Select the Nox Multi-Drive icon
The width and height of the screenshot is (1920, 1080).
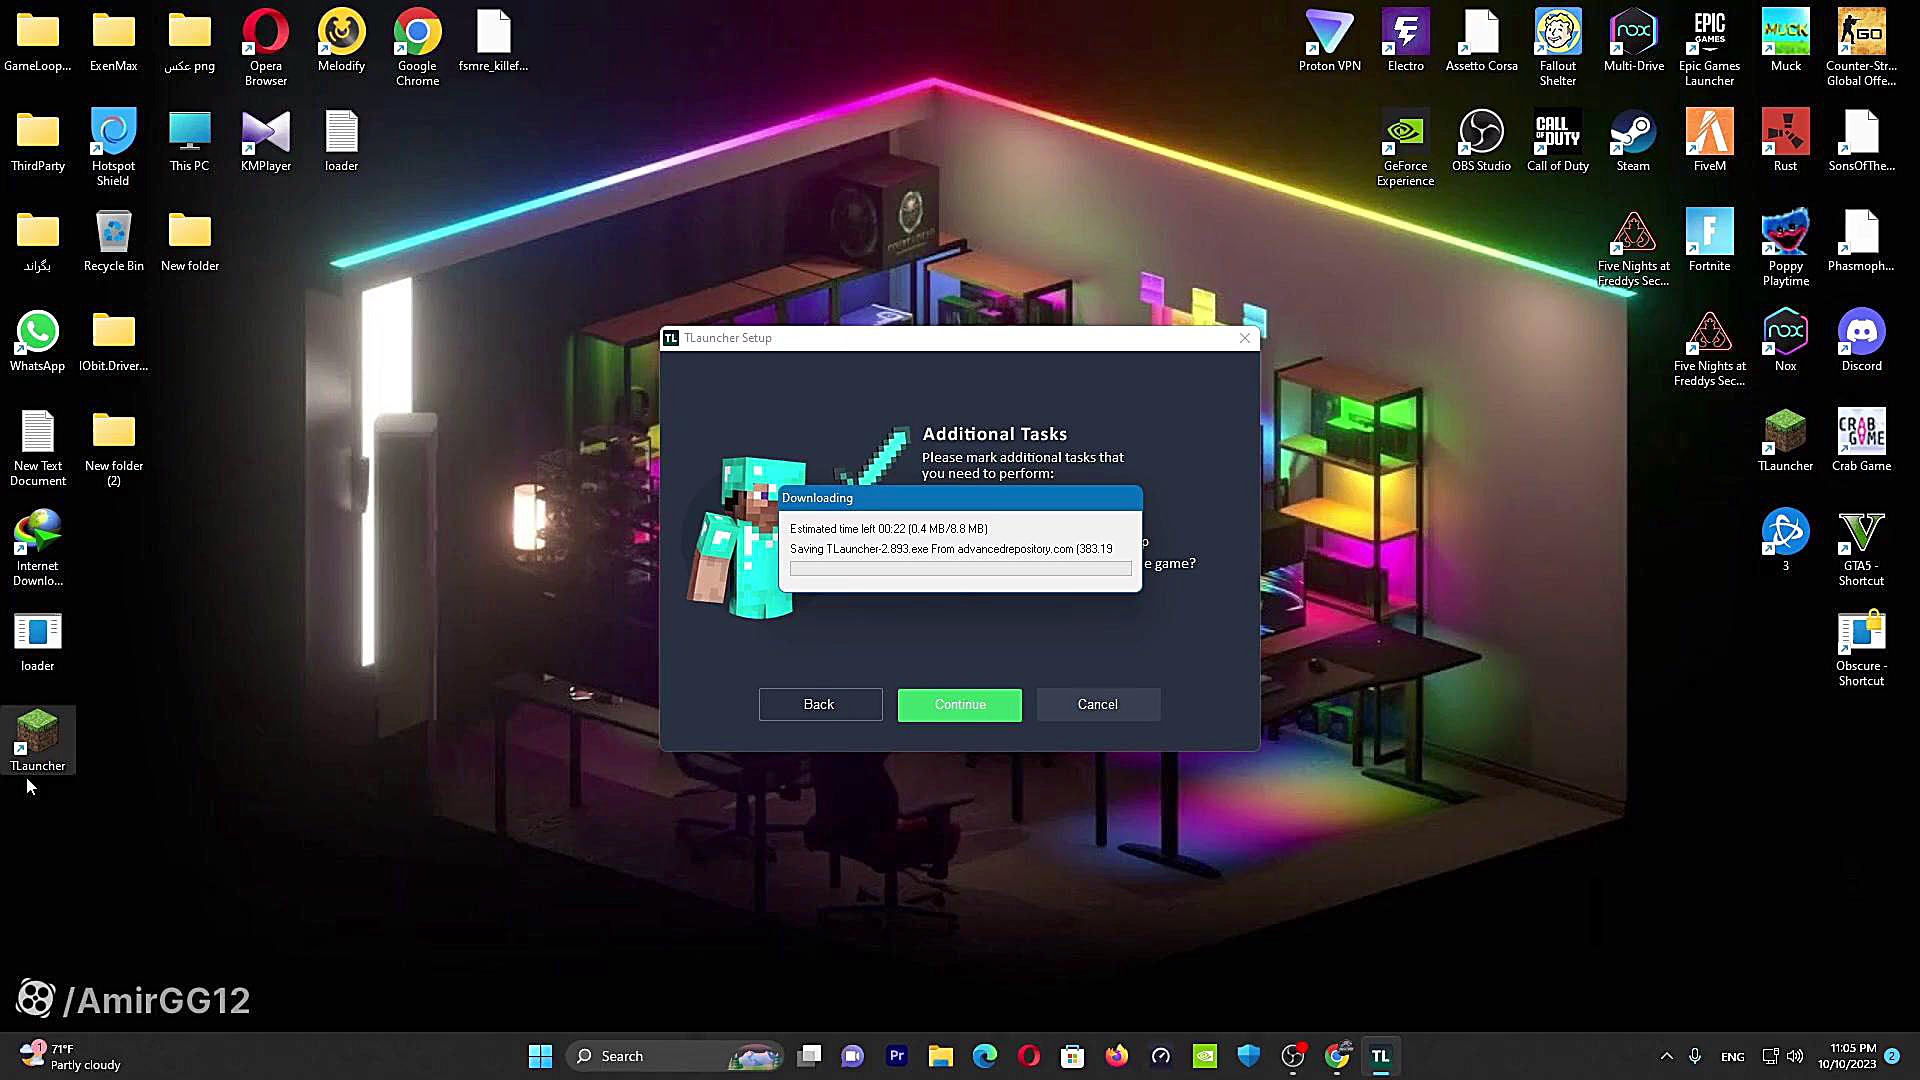[1633, 40]
